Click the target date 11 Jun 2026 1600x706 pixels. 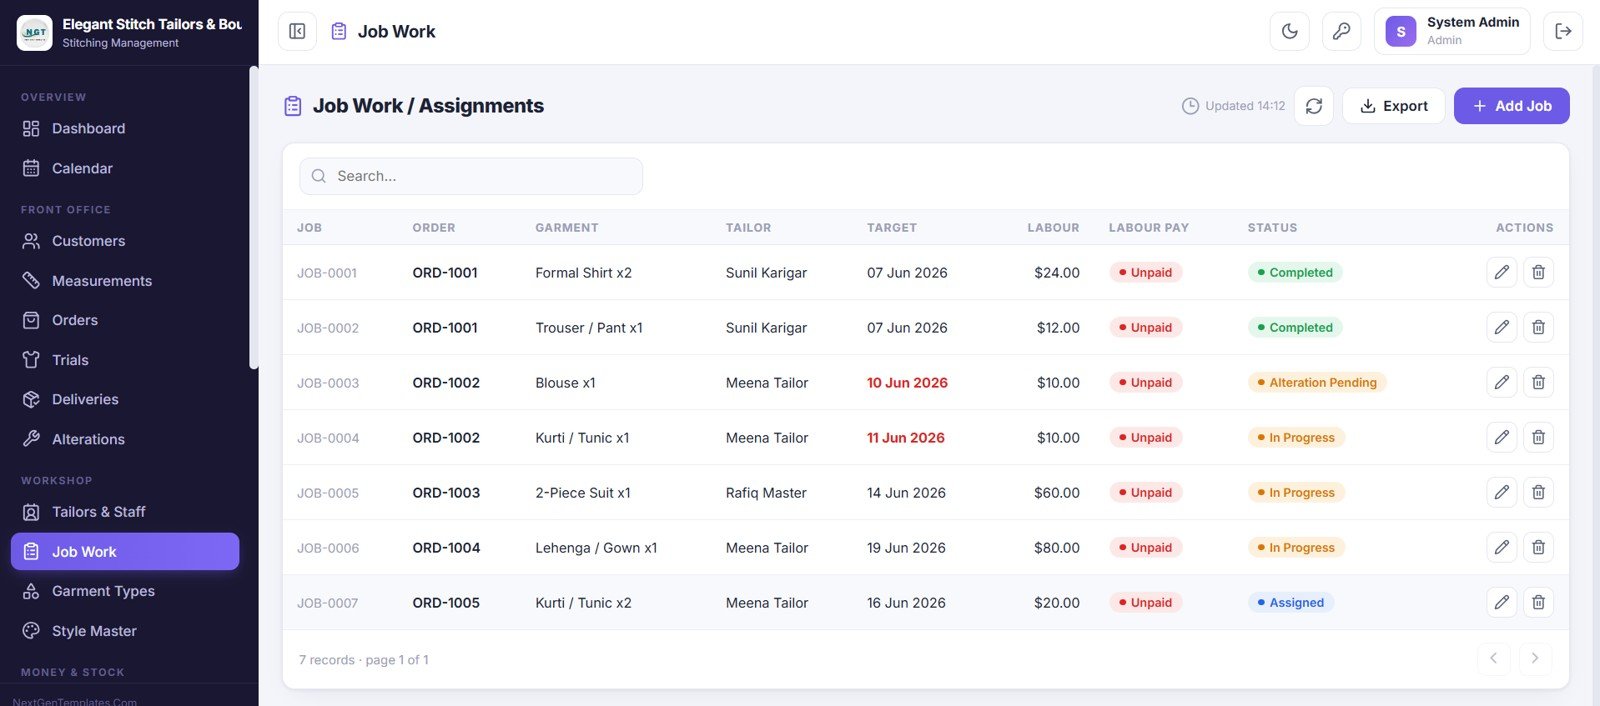[x=905, y=438]
